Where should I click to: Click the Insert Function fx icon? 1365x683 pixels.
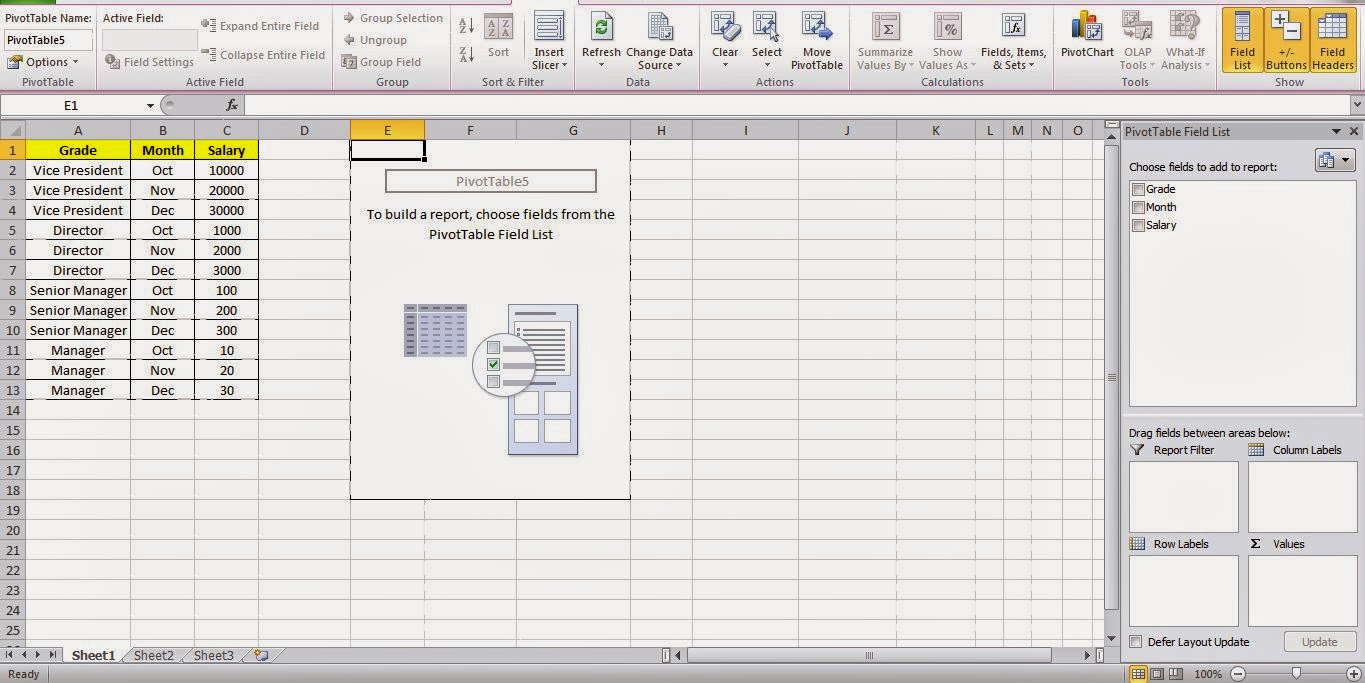[x=232, y=105]
